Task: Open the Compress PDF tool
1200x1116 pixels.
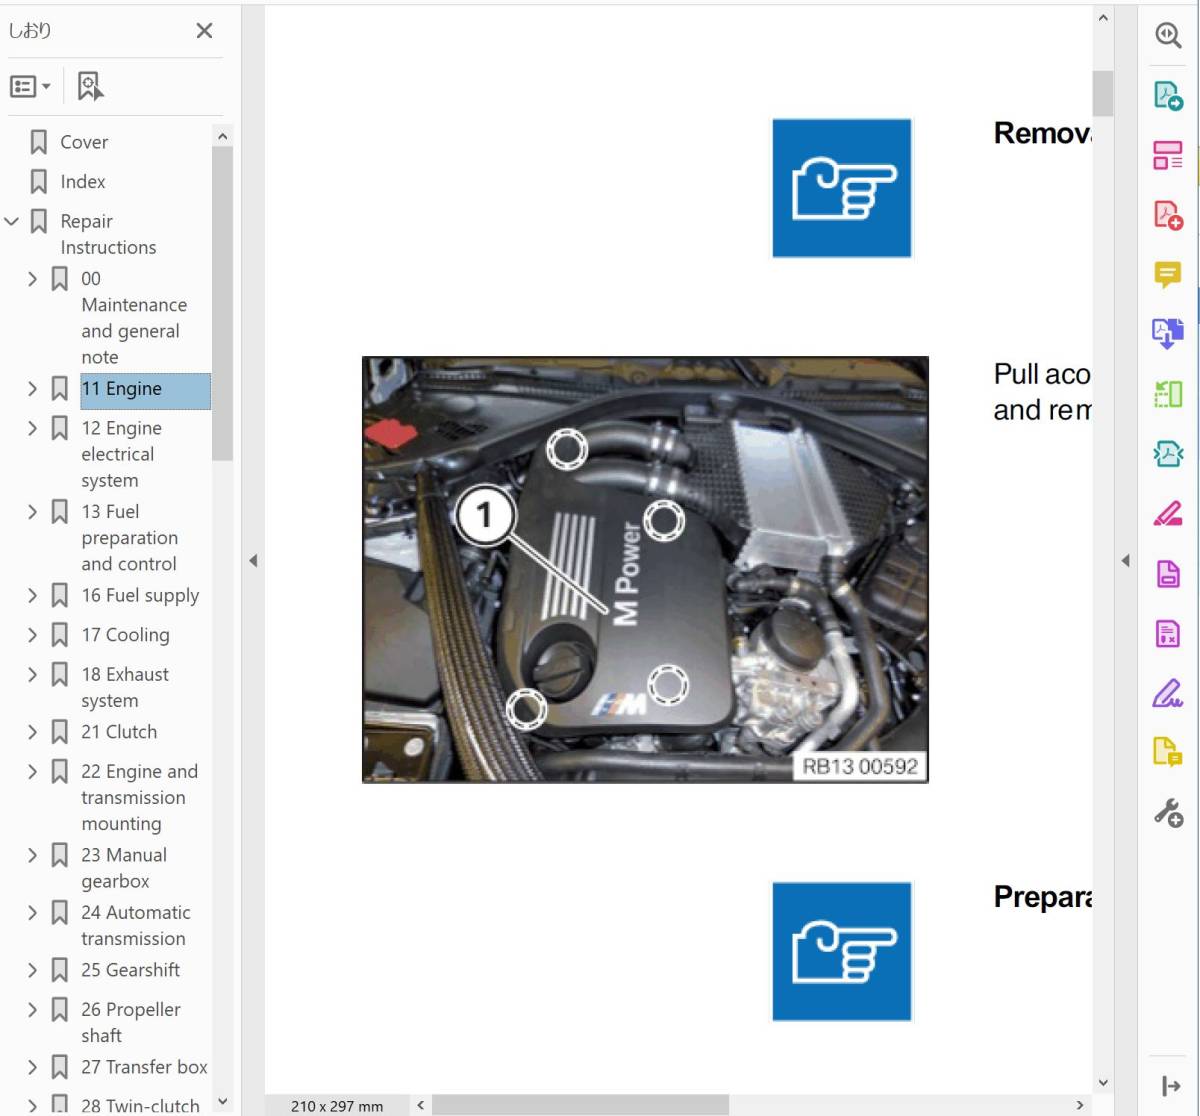Action: [x=1168, y=454]
